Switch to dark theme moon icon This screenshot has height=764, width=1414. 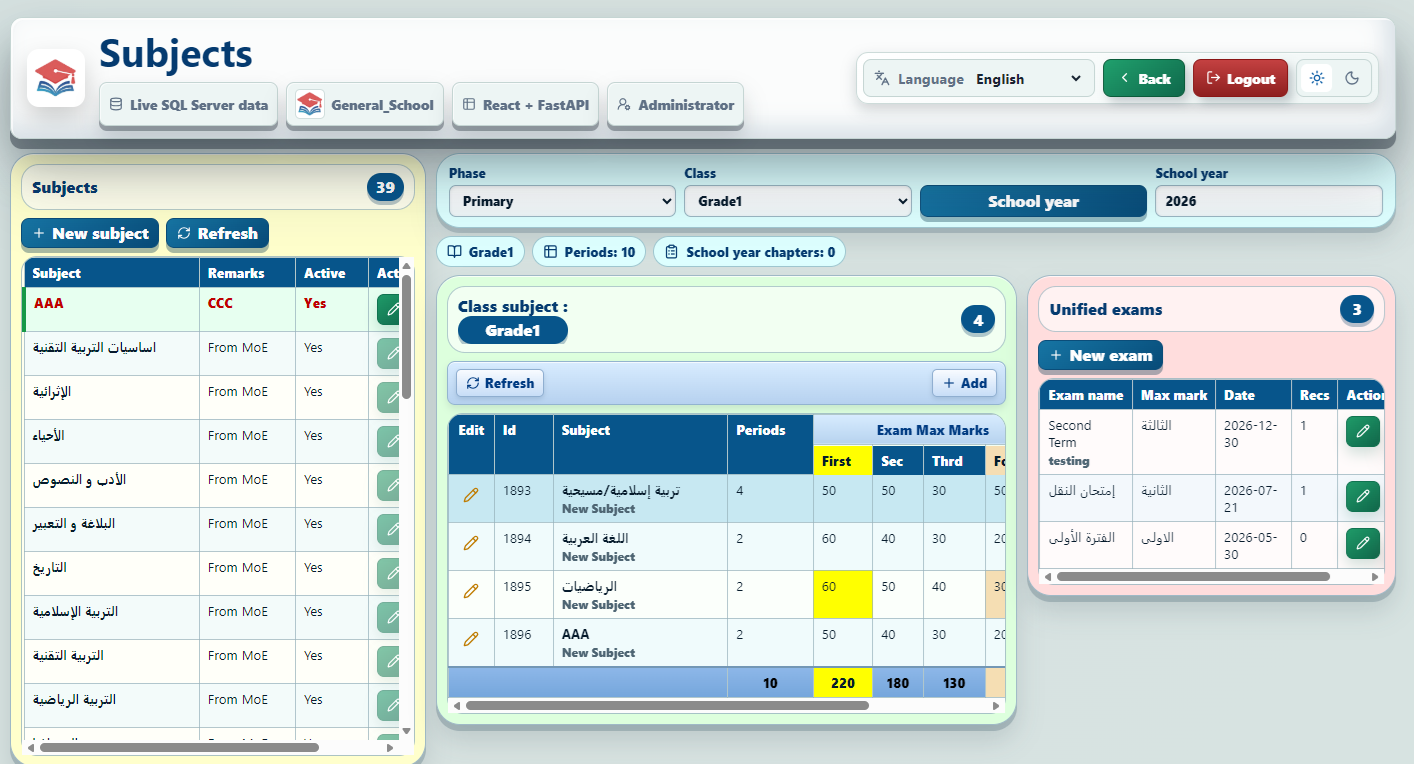tap(1353, 79)
